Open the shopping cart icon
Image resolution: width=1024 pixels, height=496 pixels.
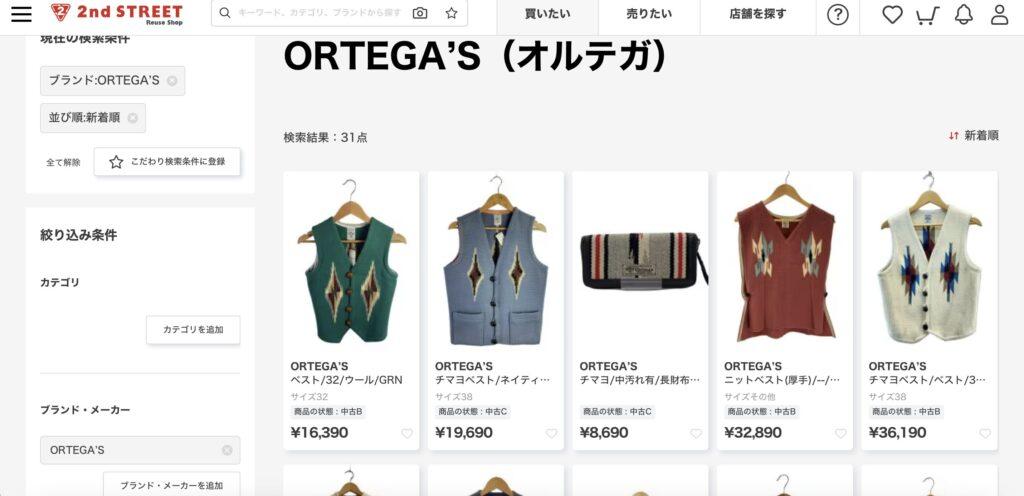click(x=927, y=15)
